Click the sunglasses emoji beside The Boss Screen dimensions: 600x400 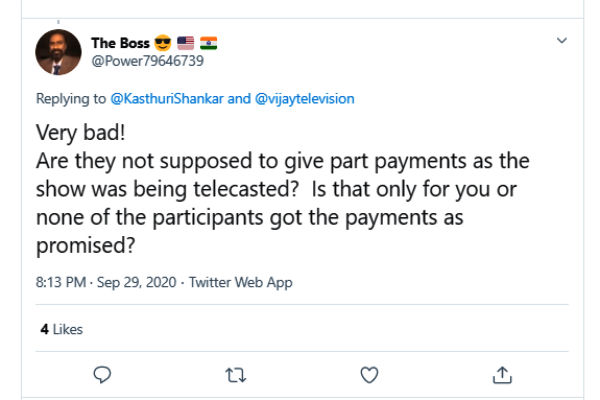pyautogui.click(x=163, y=43)
